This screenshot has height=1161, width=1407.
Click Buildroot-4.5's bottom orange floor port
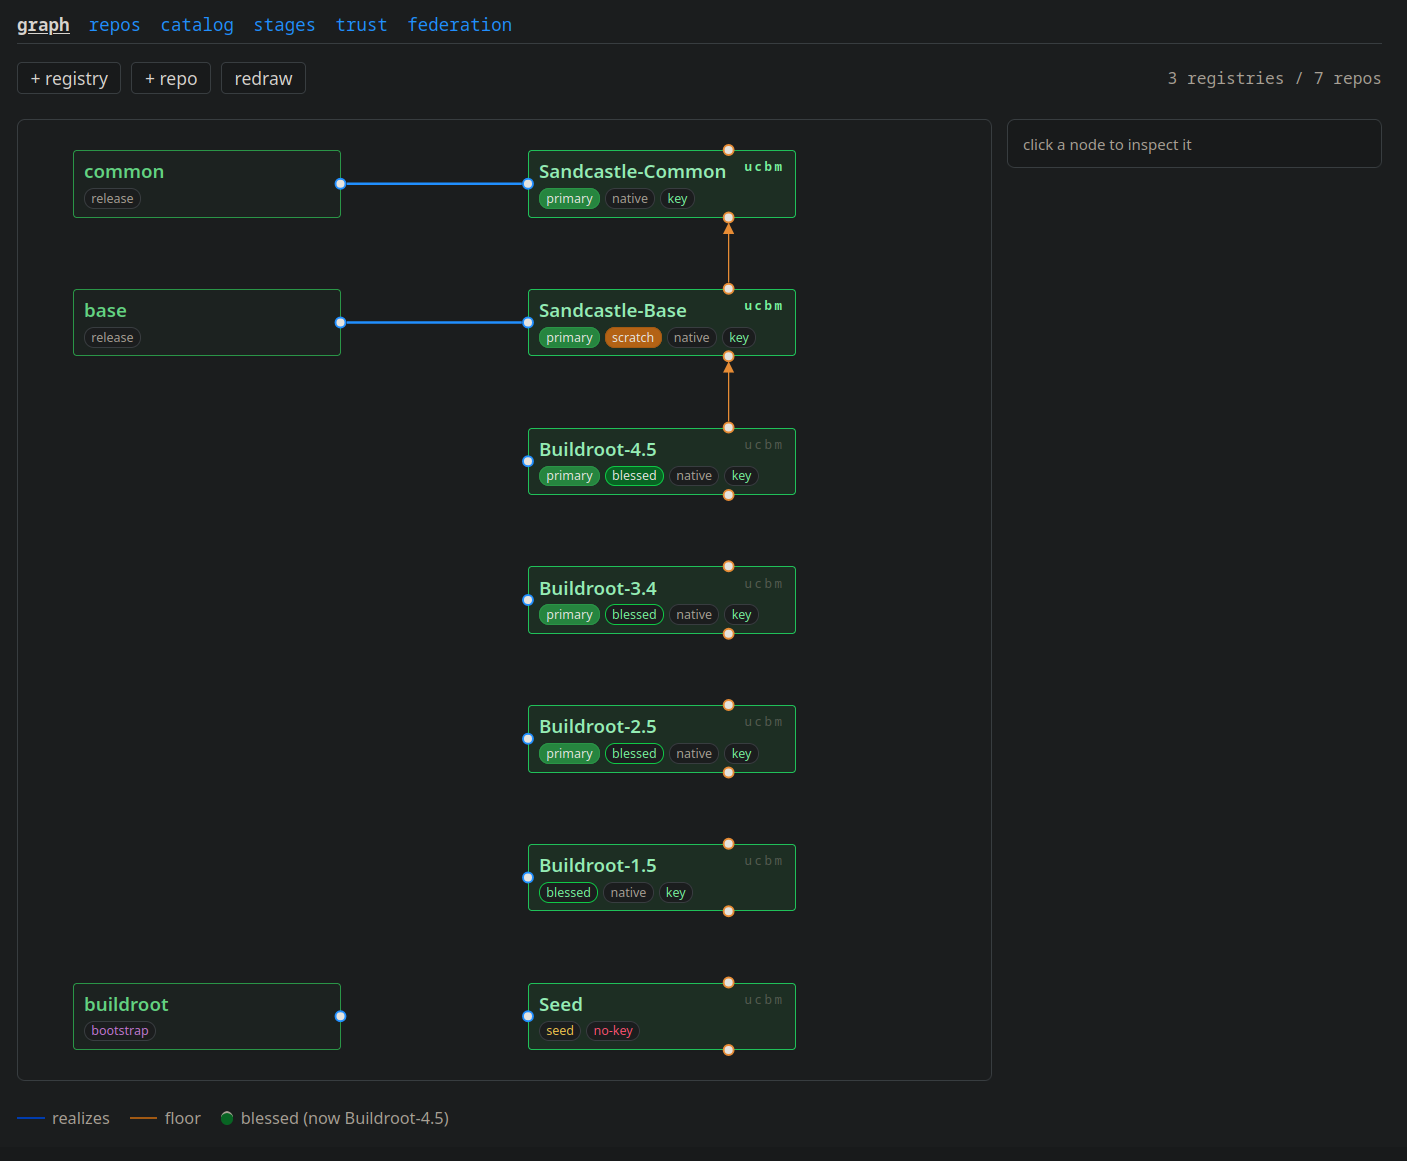pos(729,495)
